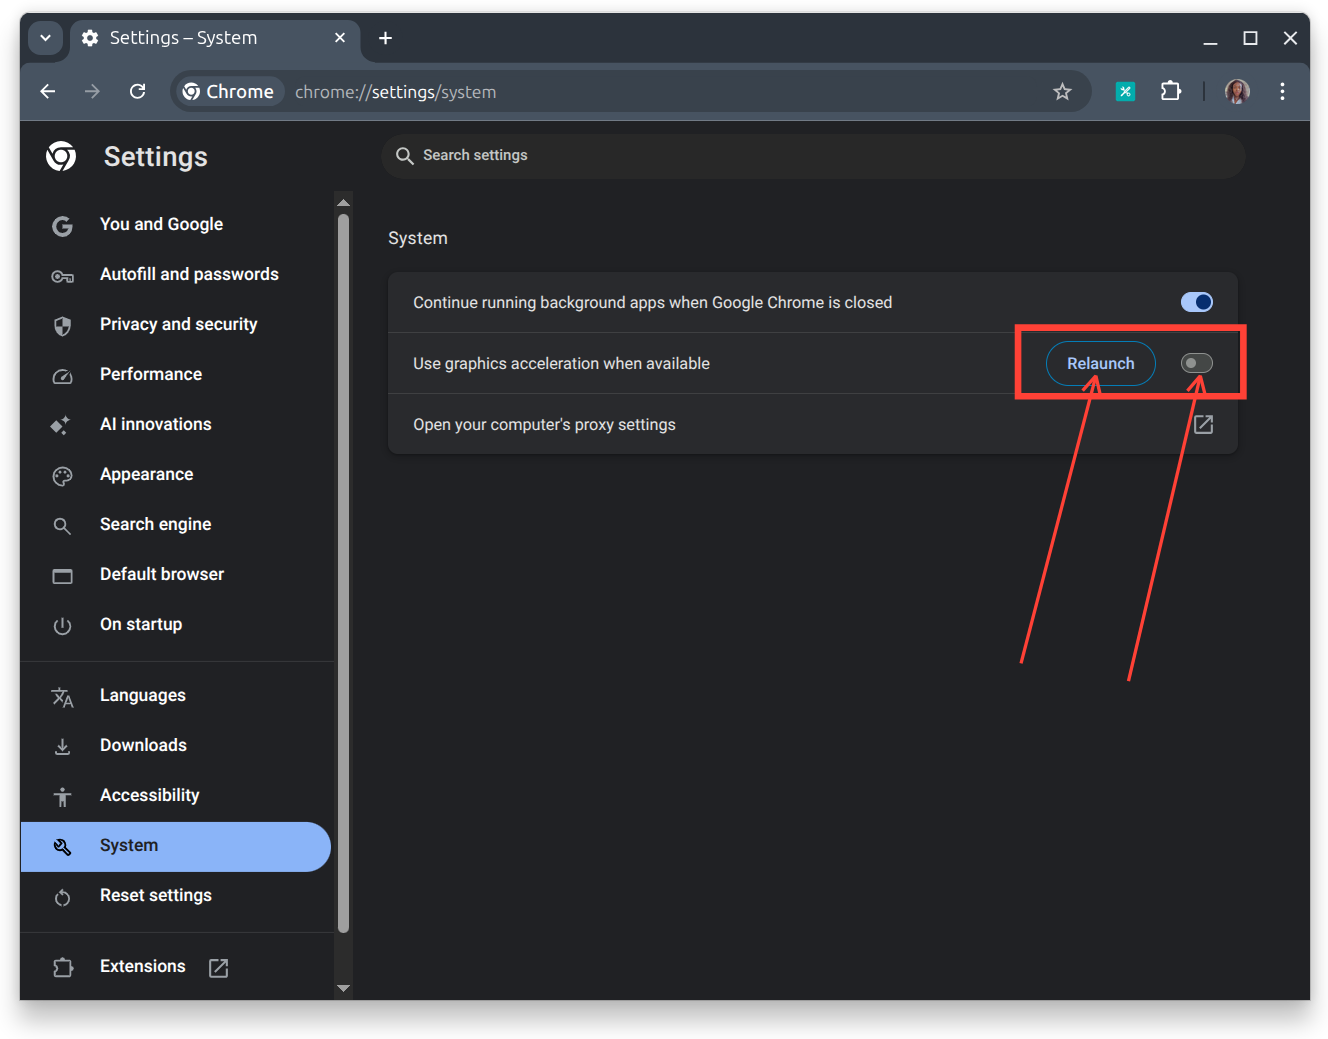Open Privacy and security settings

click(x=178, y=323)
